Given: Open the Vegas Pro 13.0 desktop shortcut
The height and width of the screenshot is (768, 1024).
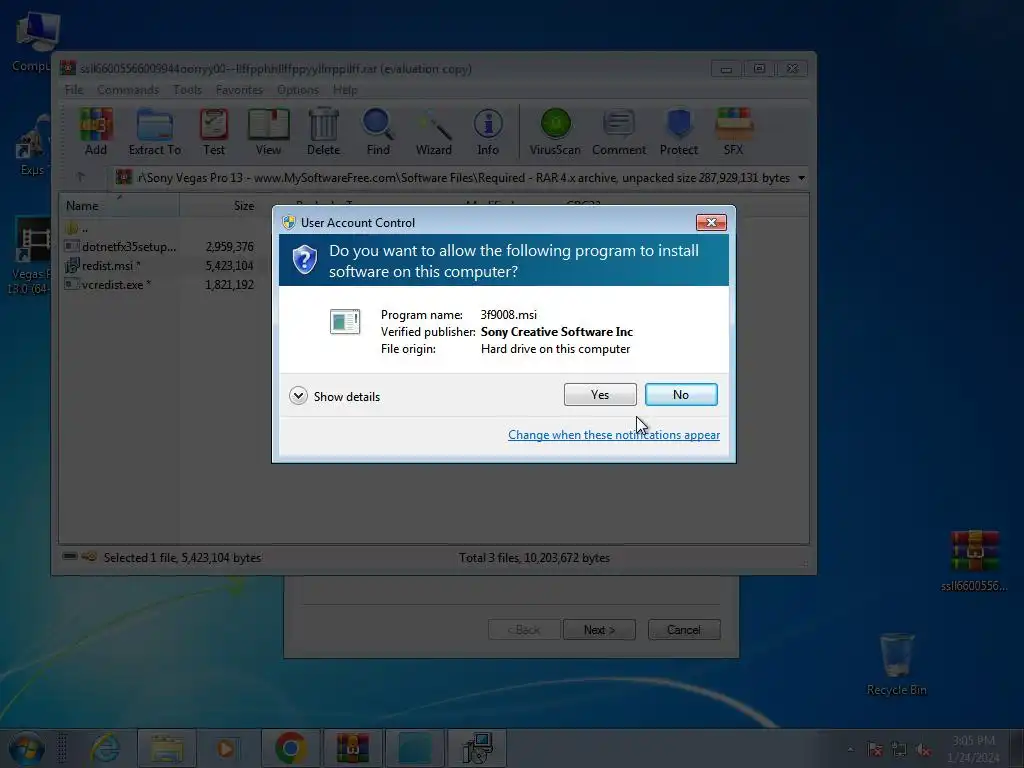Looking at the screenshot, I should tap(30, 256).
